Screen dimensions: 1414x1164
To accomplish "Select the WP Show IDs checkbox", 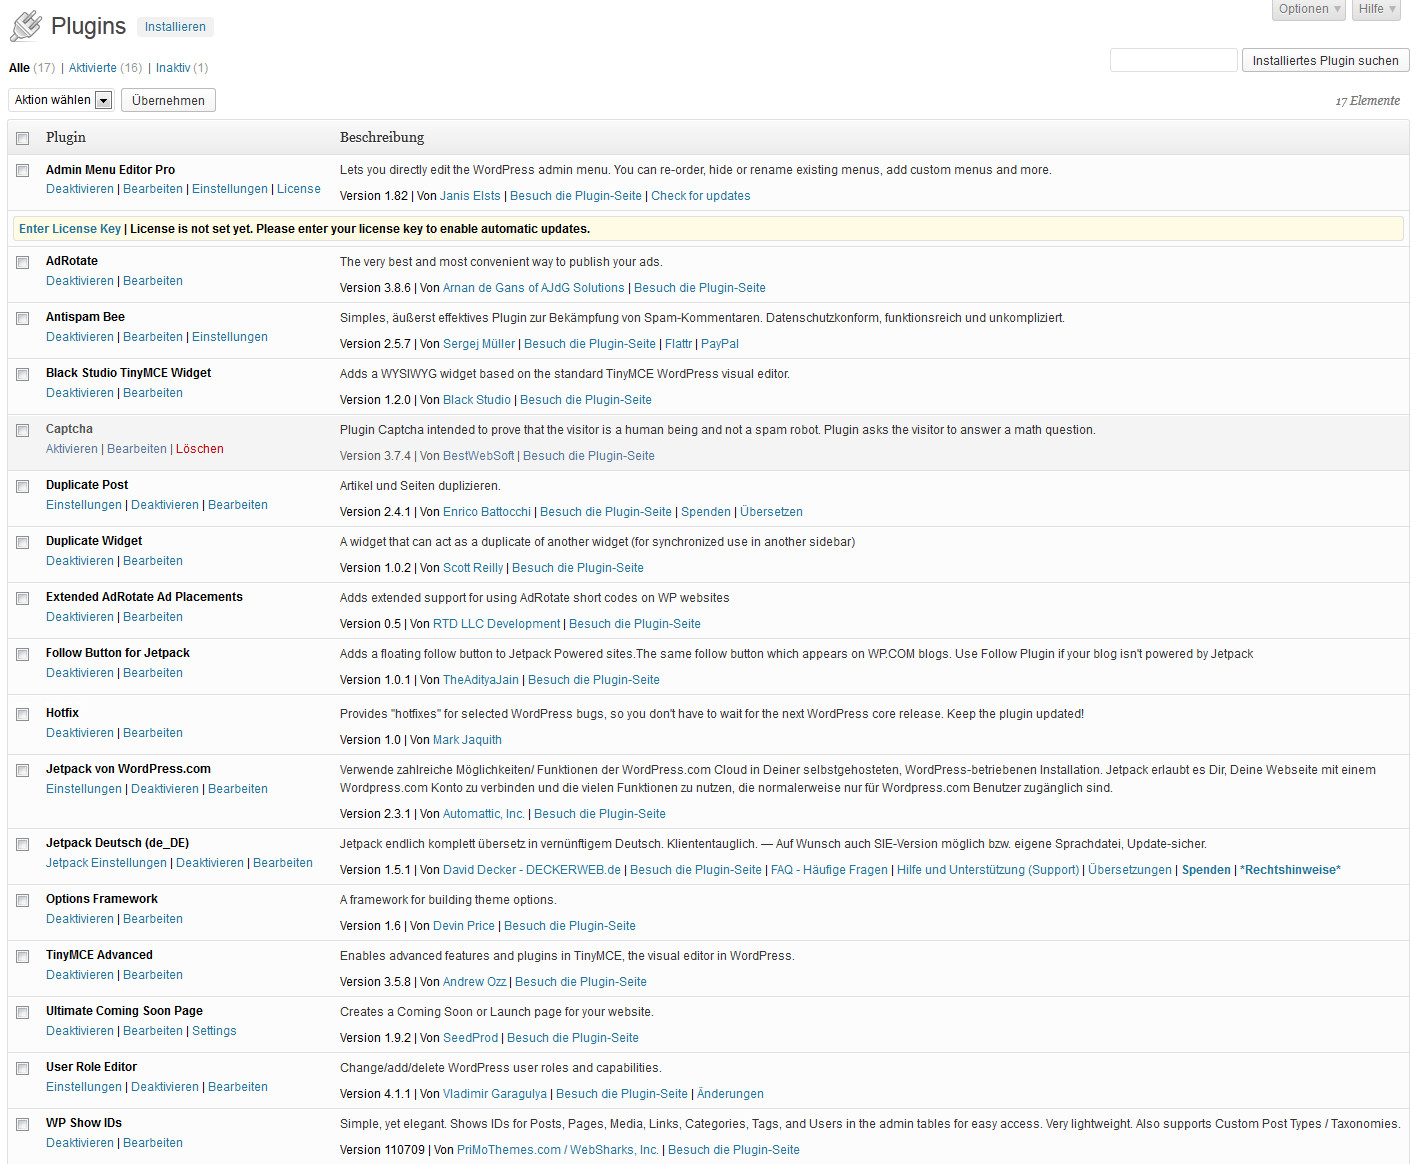I will pyautogui.click(x=22, y=1124).
